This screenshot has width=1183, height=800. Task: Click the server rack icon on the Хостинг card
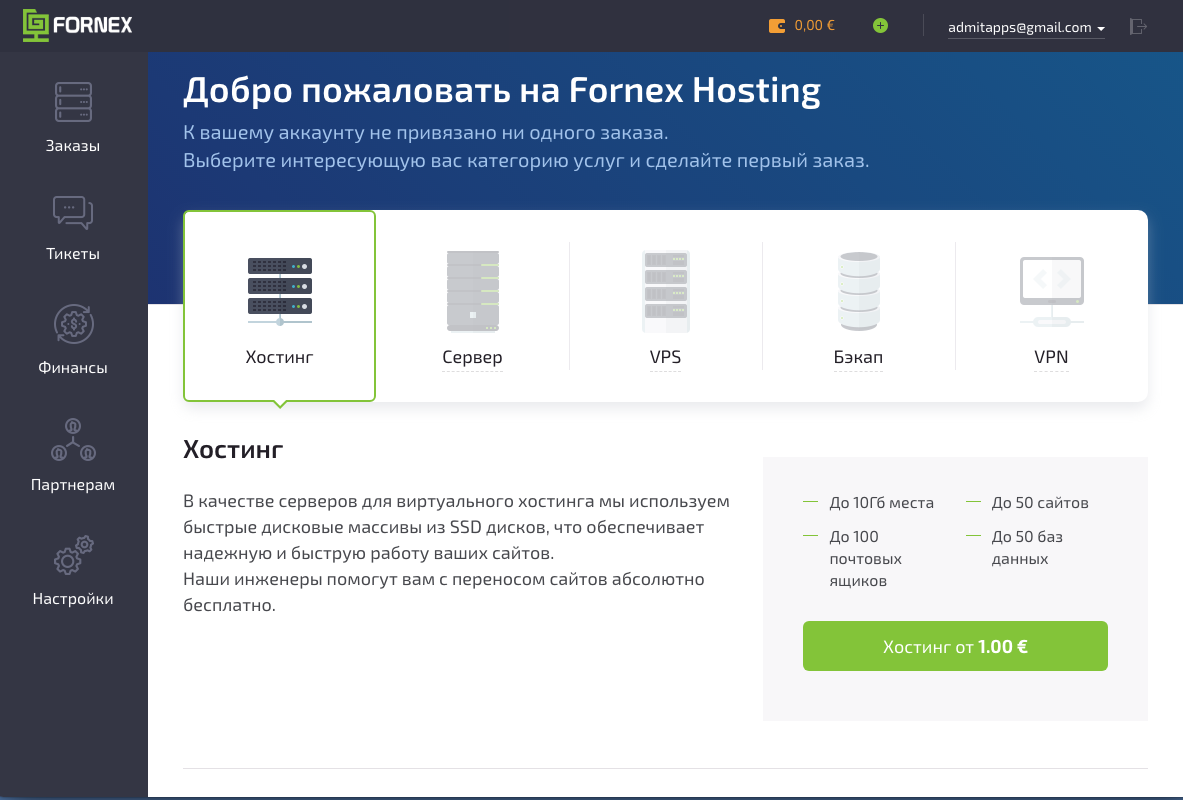click(279, 289)
